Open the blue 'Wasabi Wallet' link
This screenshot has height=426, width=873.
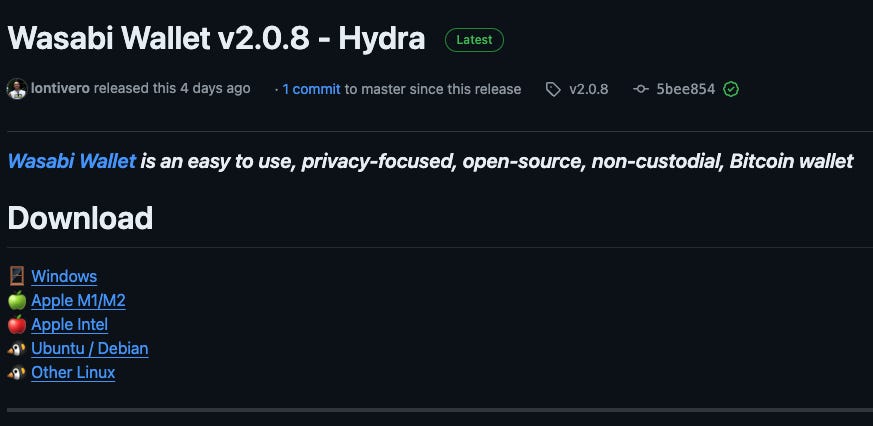point(72,161)
